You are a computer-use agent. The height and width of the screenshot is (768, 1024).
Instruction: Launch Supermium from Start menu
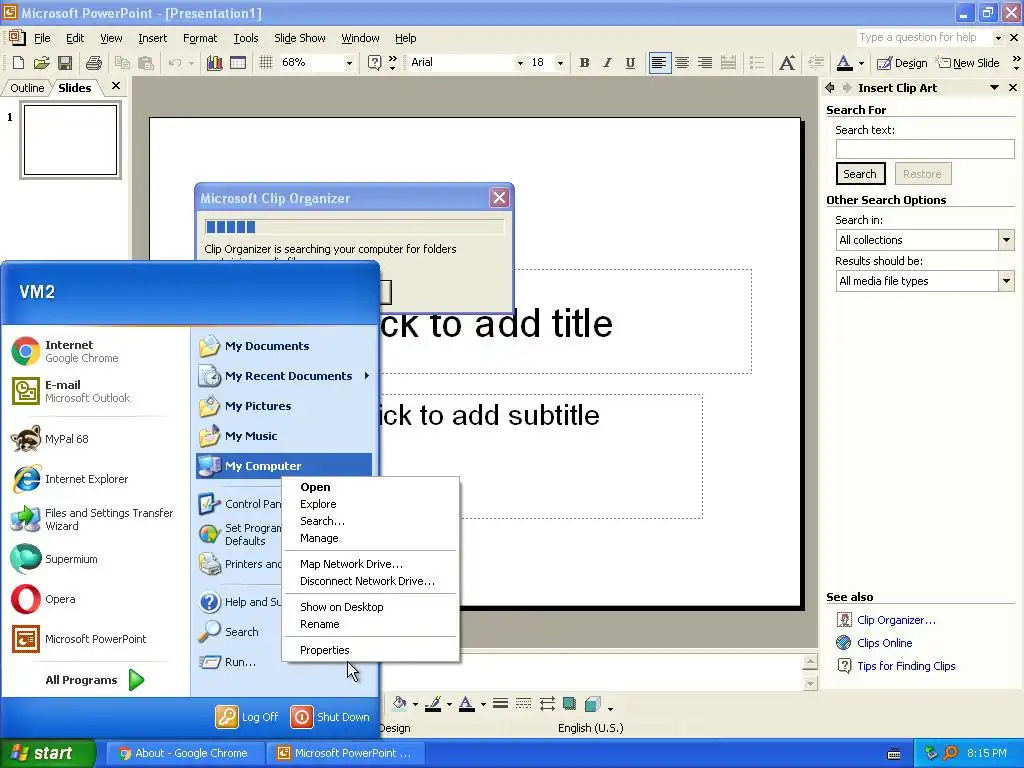97,559
